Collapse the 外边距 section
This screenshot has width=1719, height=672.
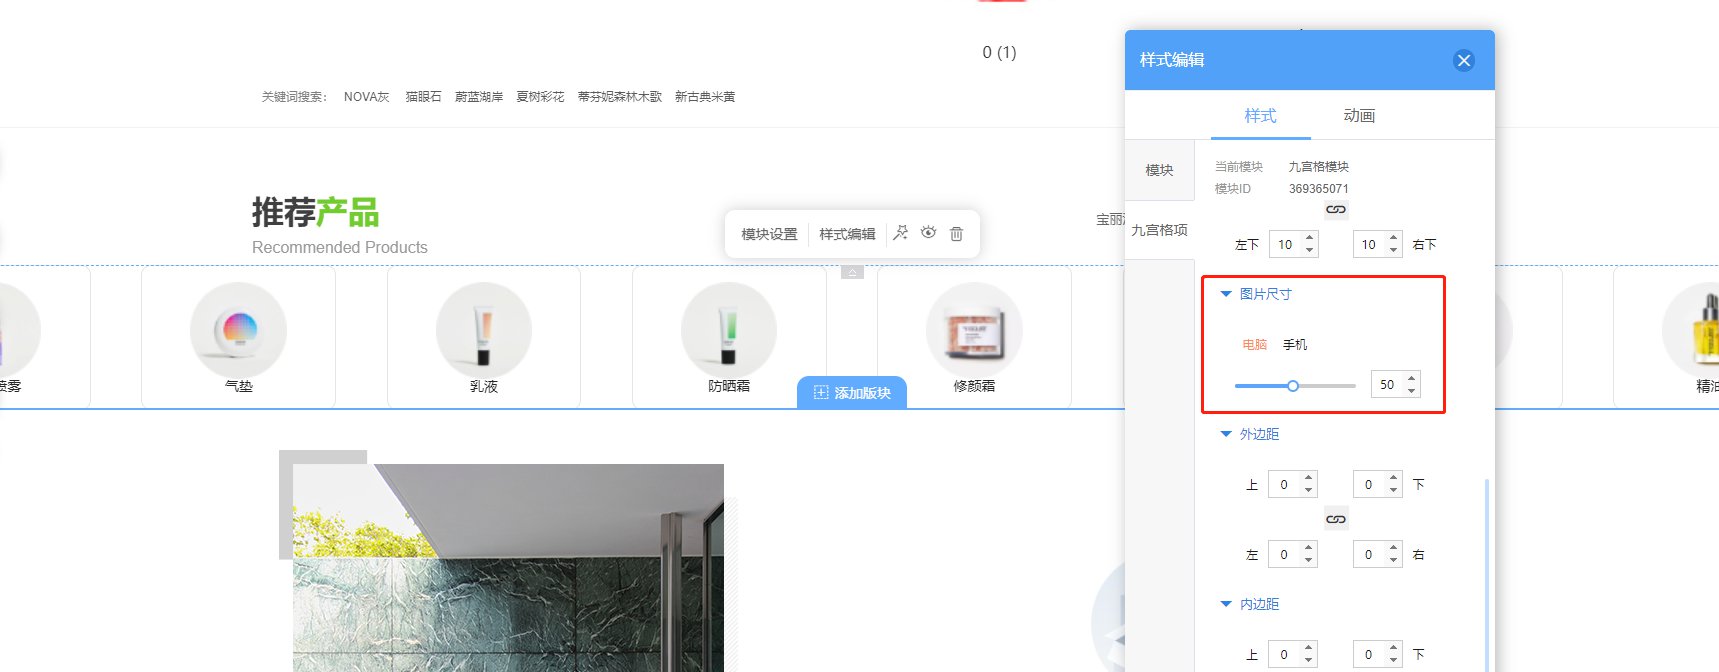(x=1226, y=434)
